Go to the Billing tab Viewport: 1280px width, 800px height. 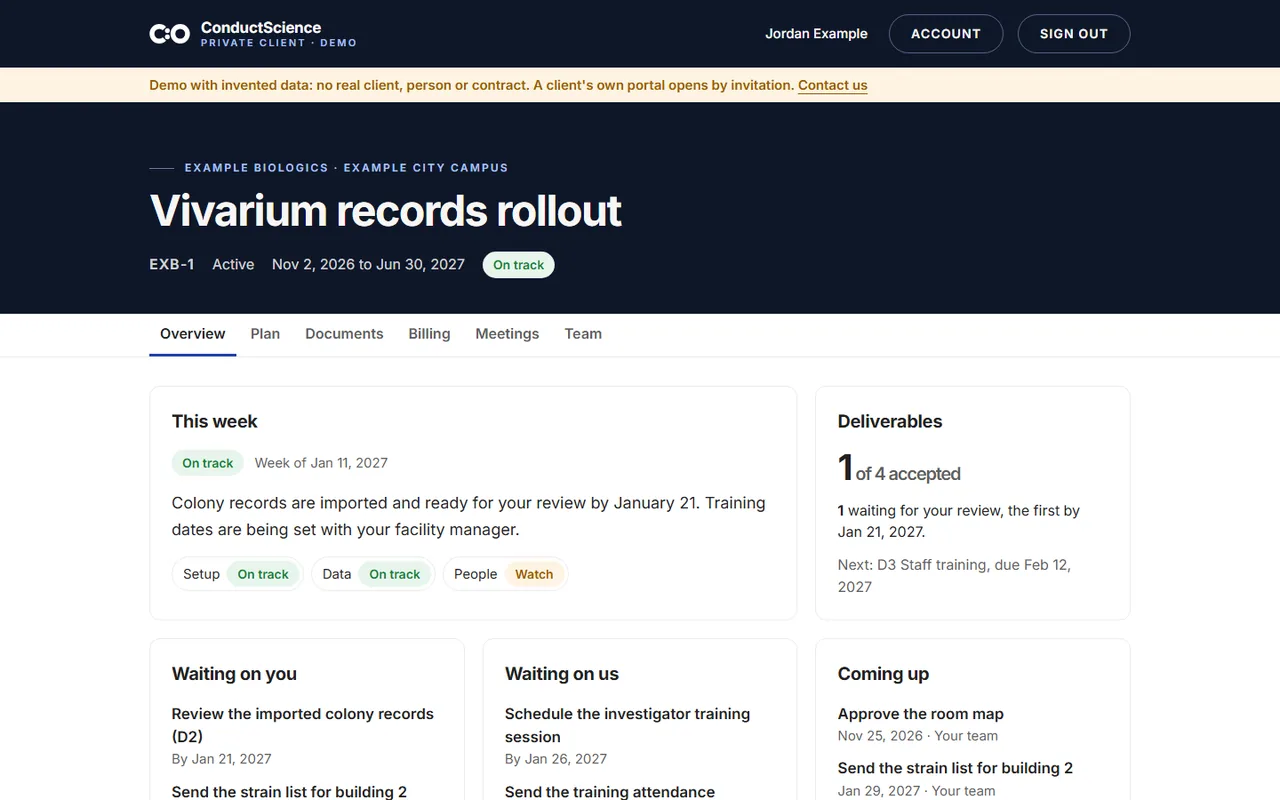(429, 334)
